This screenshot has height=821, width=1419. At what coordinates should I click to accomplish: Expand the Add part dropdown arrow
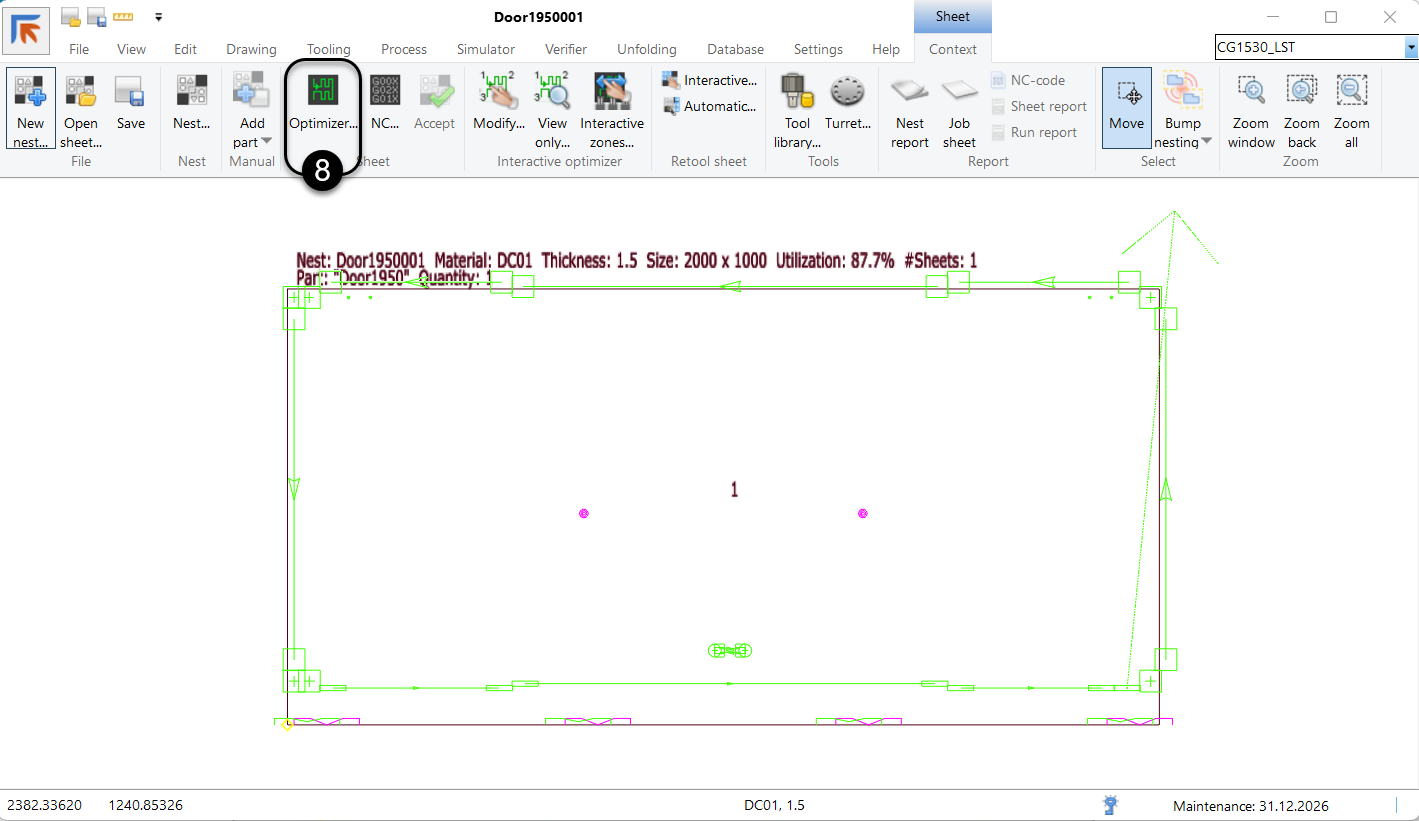click(266, 142)
